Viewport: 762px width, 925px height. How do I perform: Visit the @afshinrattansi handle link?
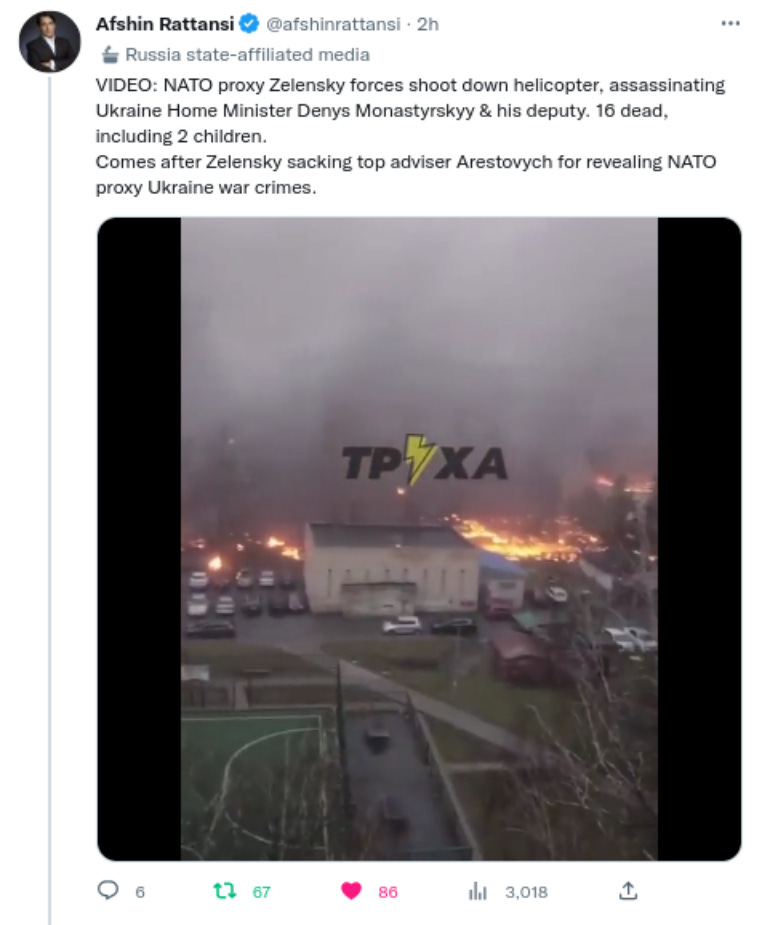(x=333, y=24)
